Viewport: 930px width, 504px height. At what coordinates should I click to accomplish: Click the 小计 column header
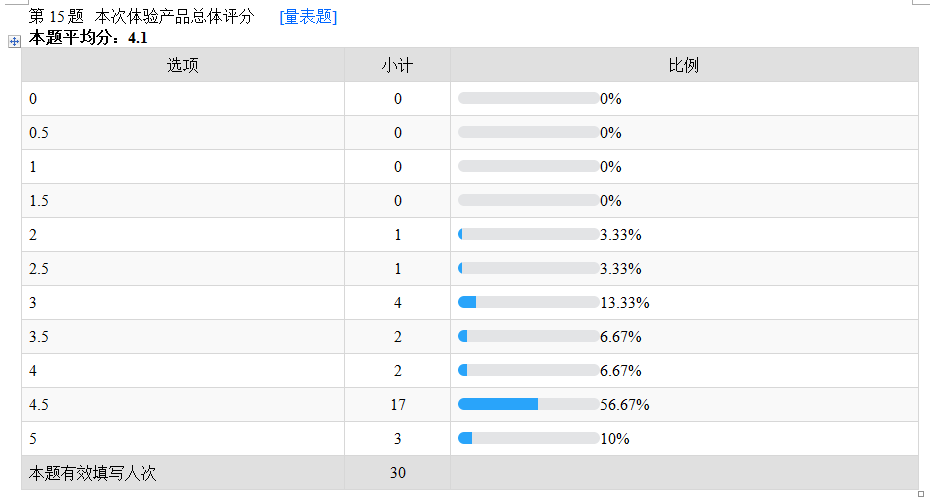pyautogui.click(x=397, y=65)
